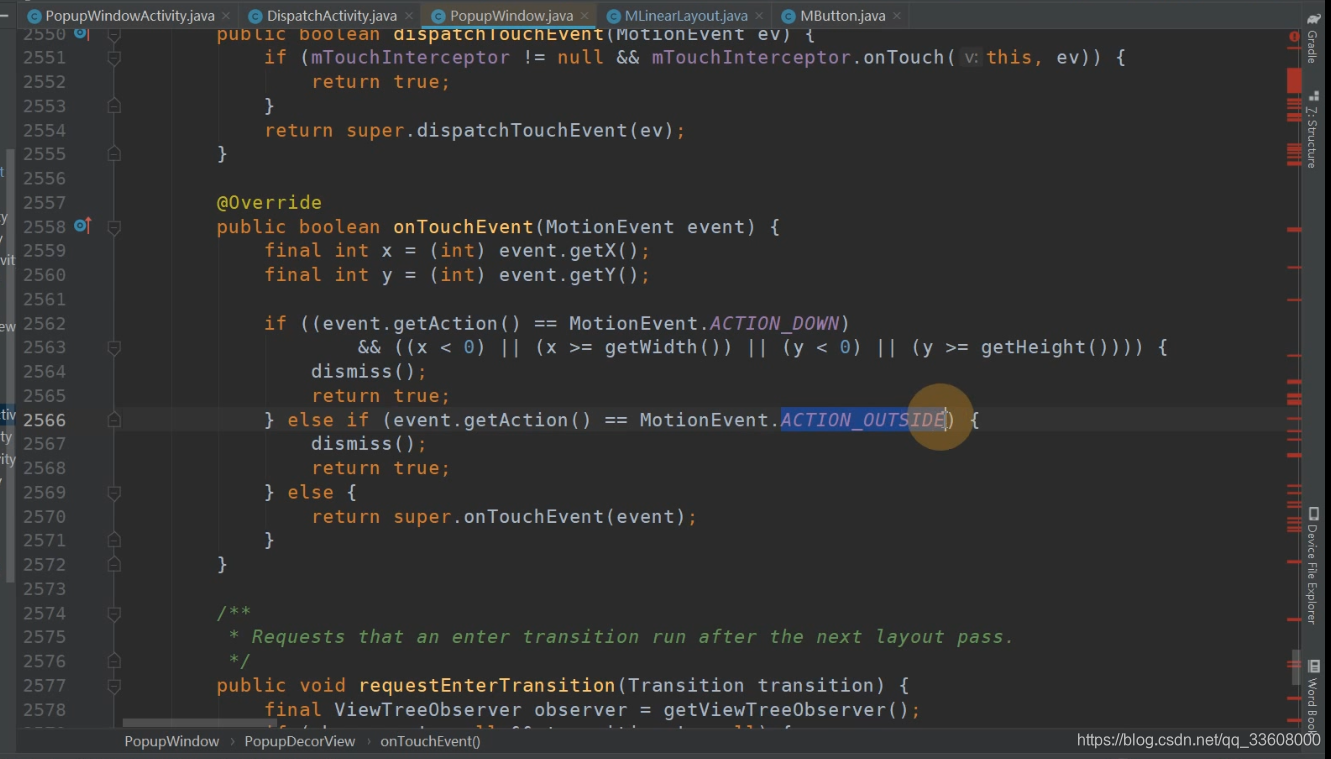
Task: Click fold end marker at line 2572
Action: click(x=114, y=565)
